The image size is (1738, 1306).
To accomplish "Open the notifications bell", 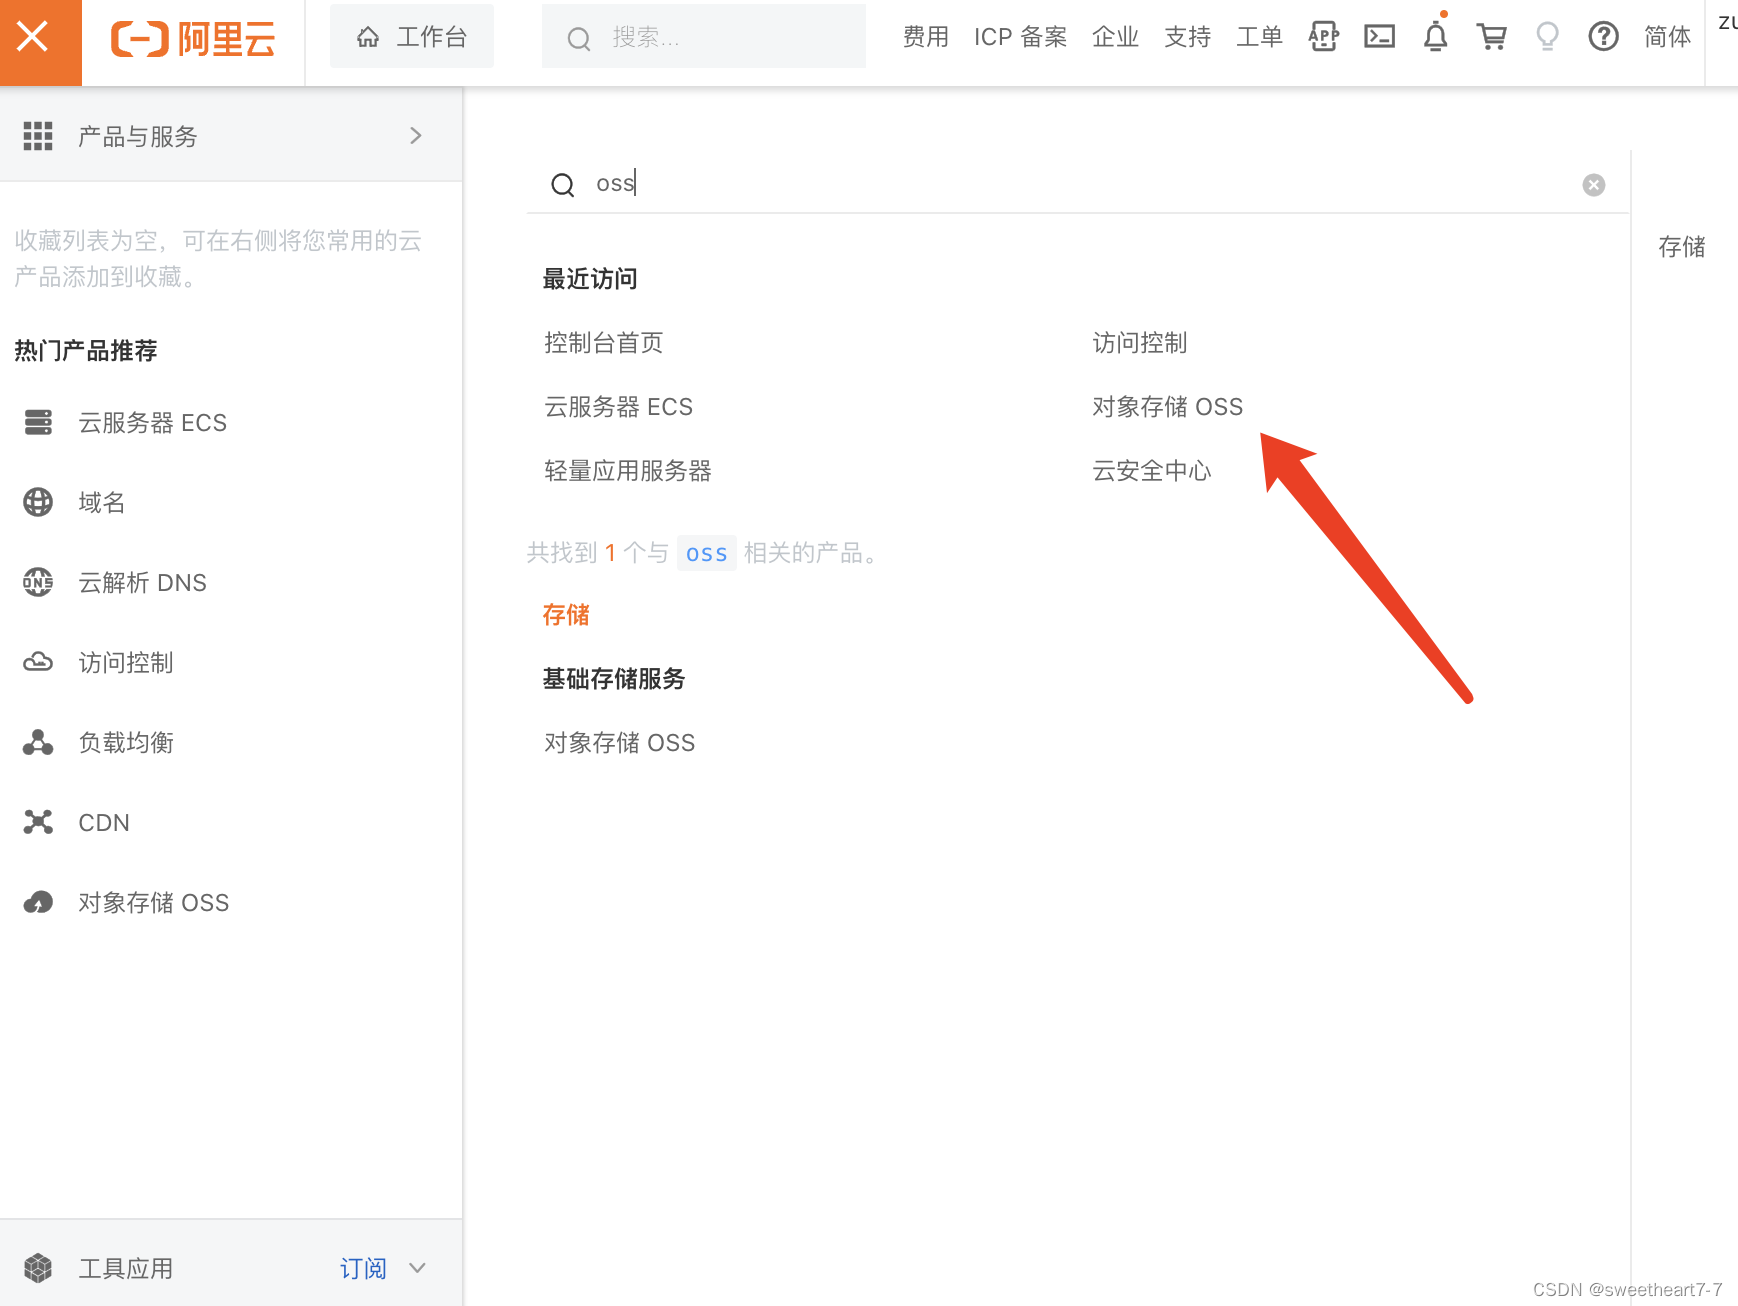I will click(1436, 36).
